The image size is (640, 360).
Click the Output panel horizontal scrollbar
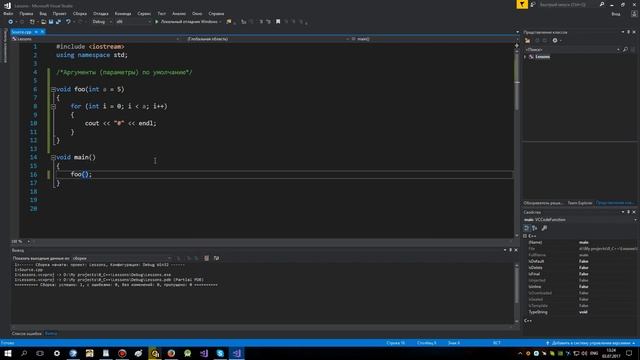[x=261, y=327]
